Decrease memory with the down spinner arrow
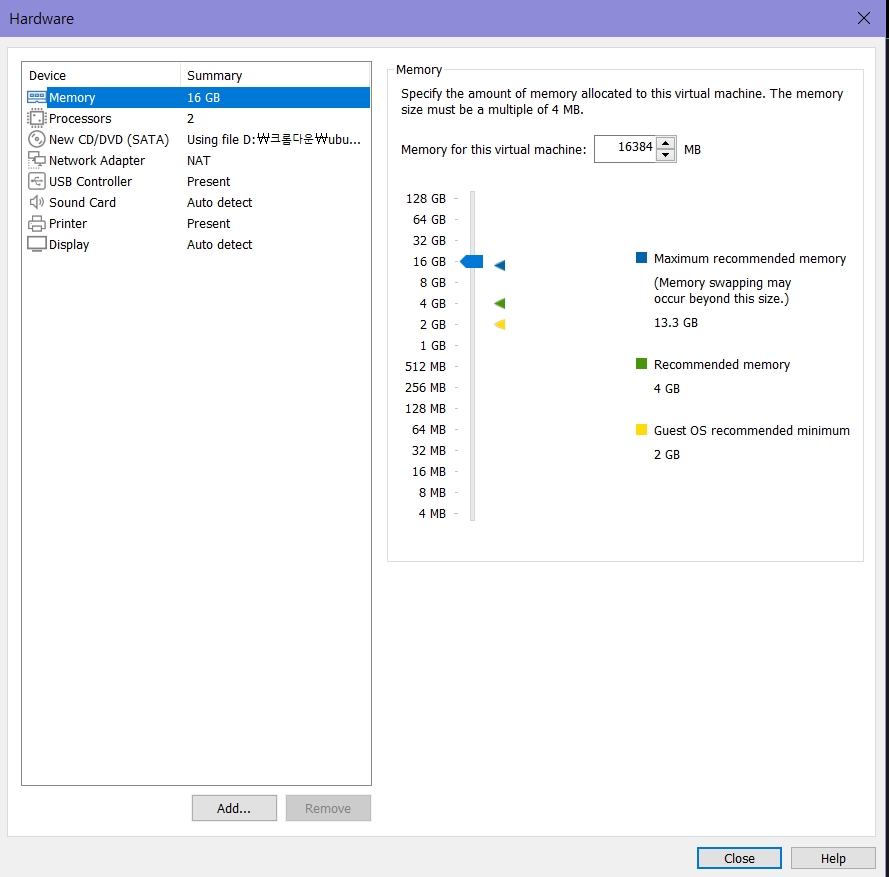889x877 pixels. (666, 155)
